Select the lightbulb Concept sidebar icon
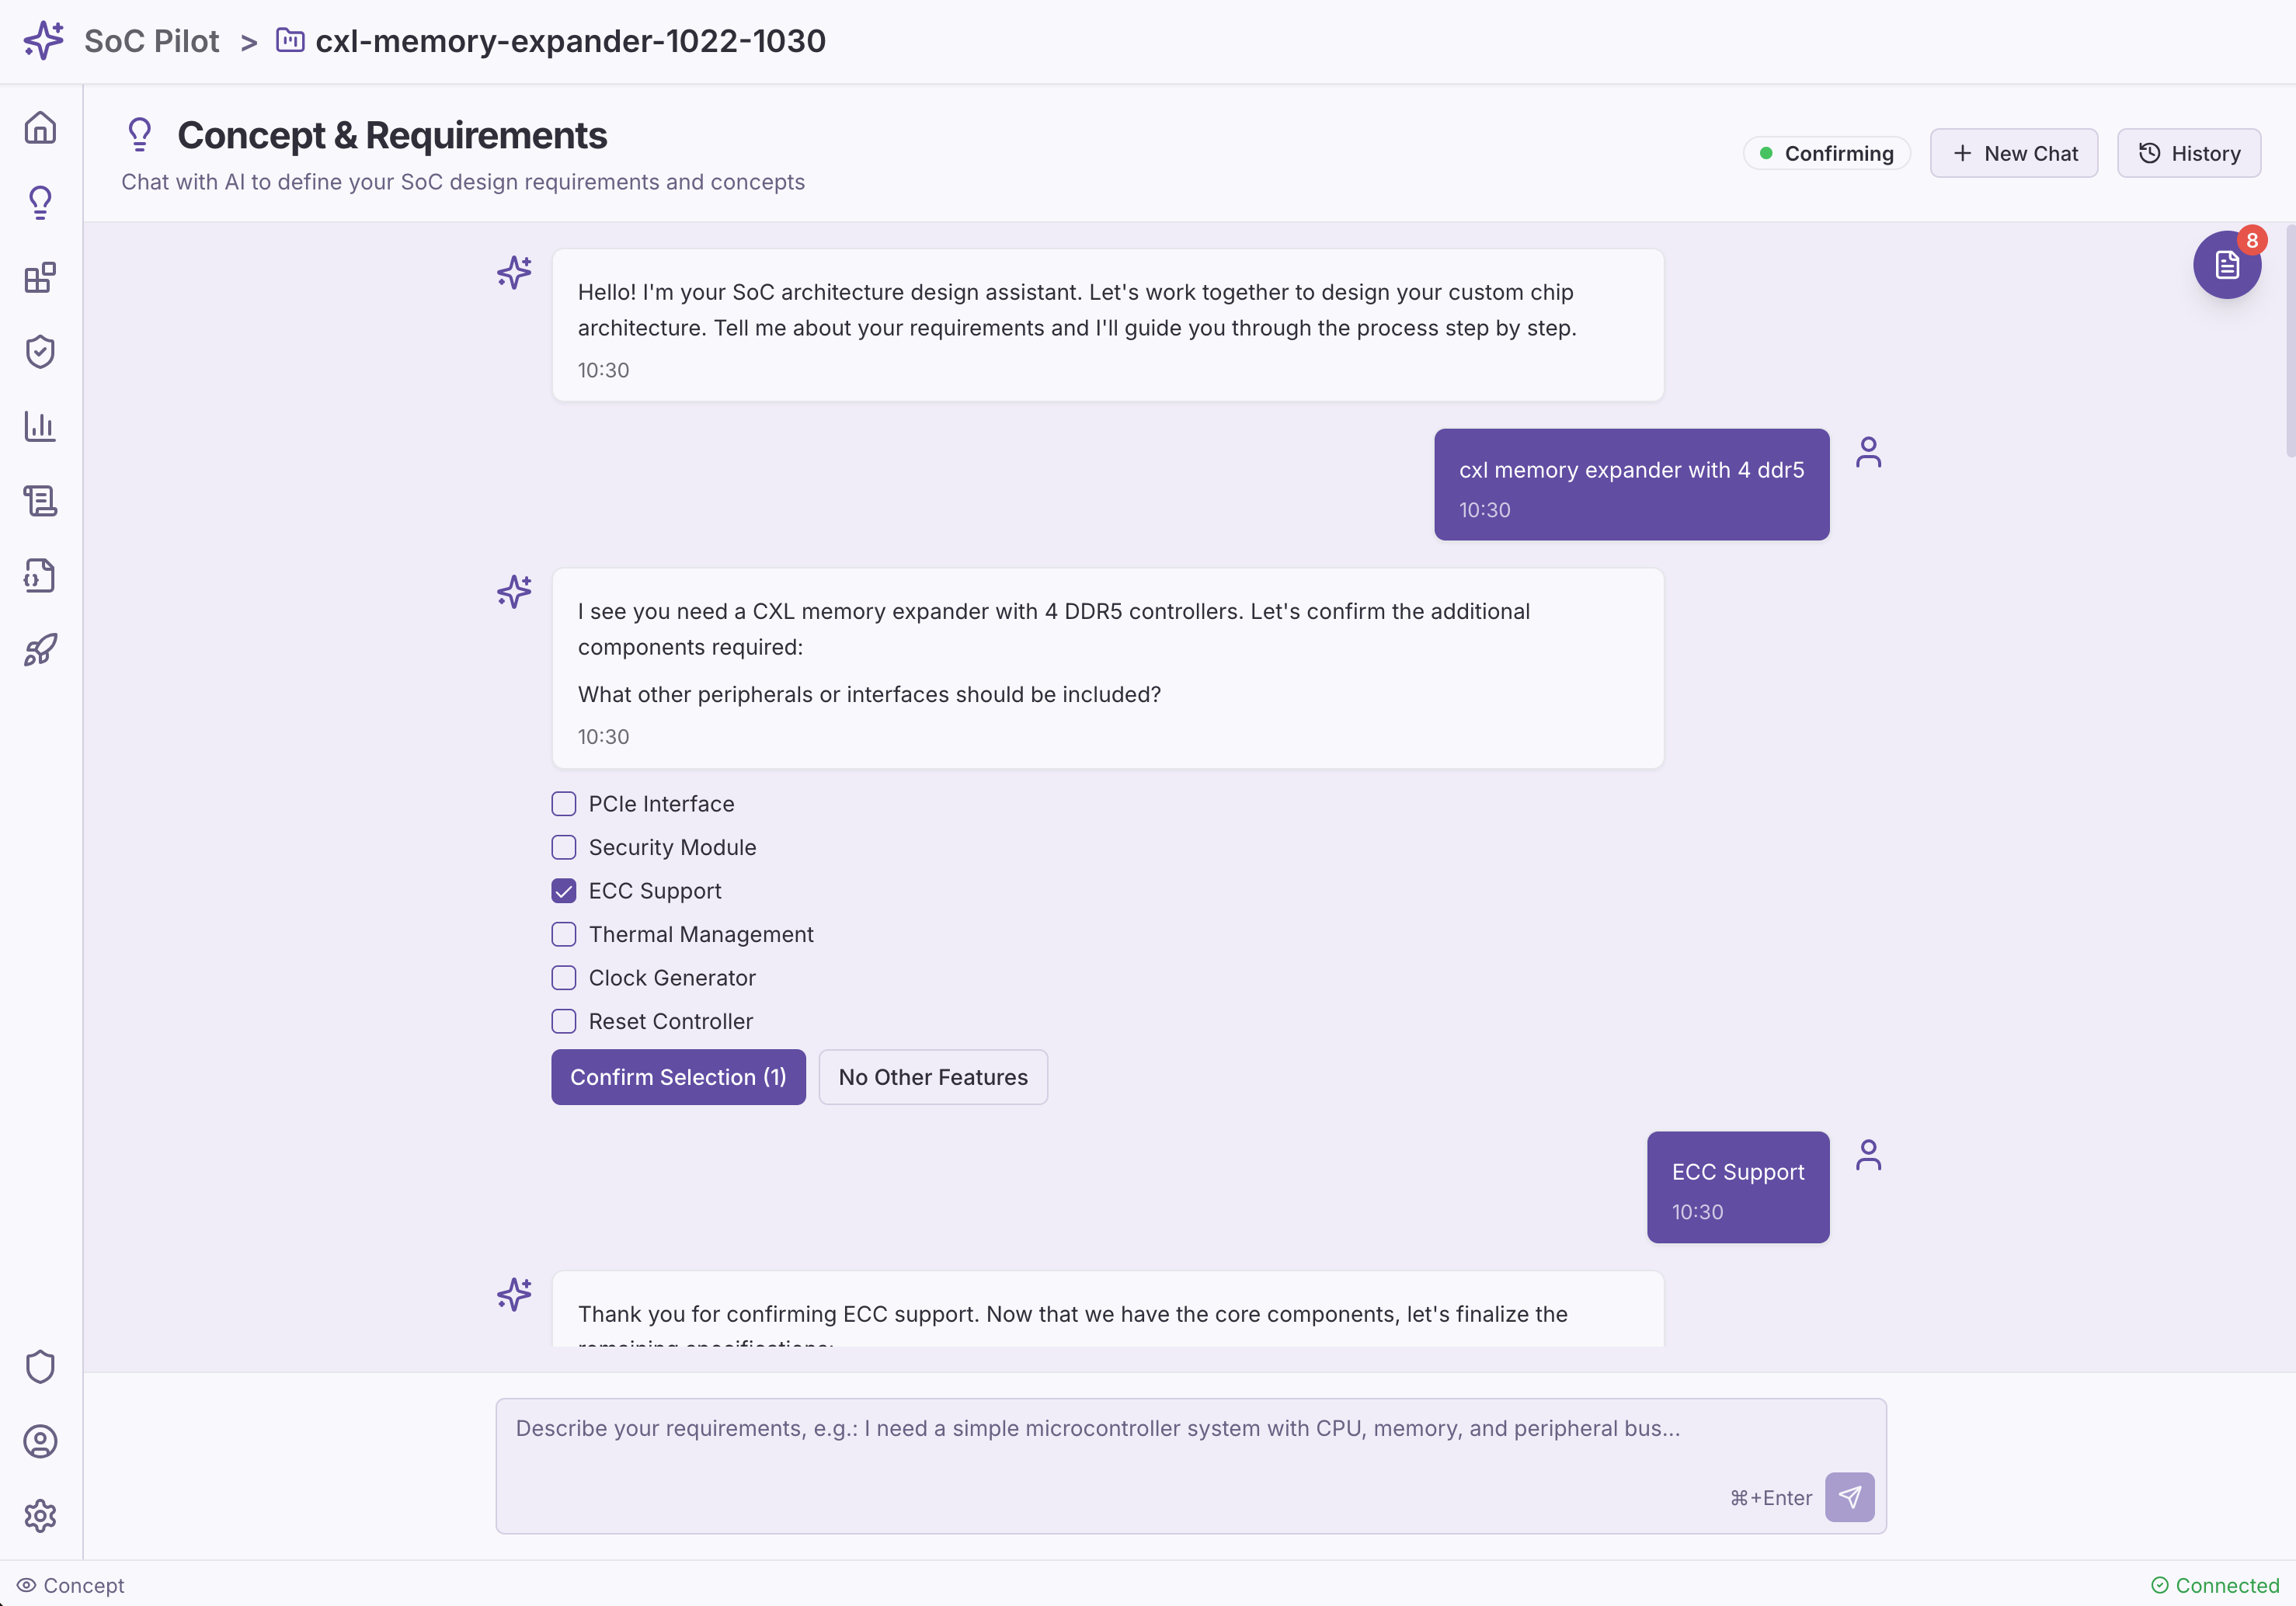 [x=40, y=203]
